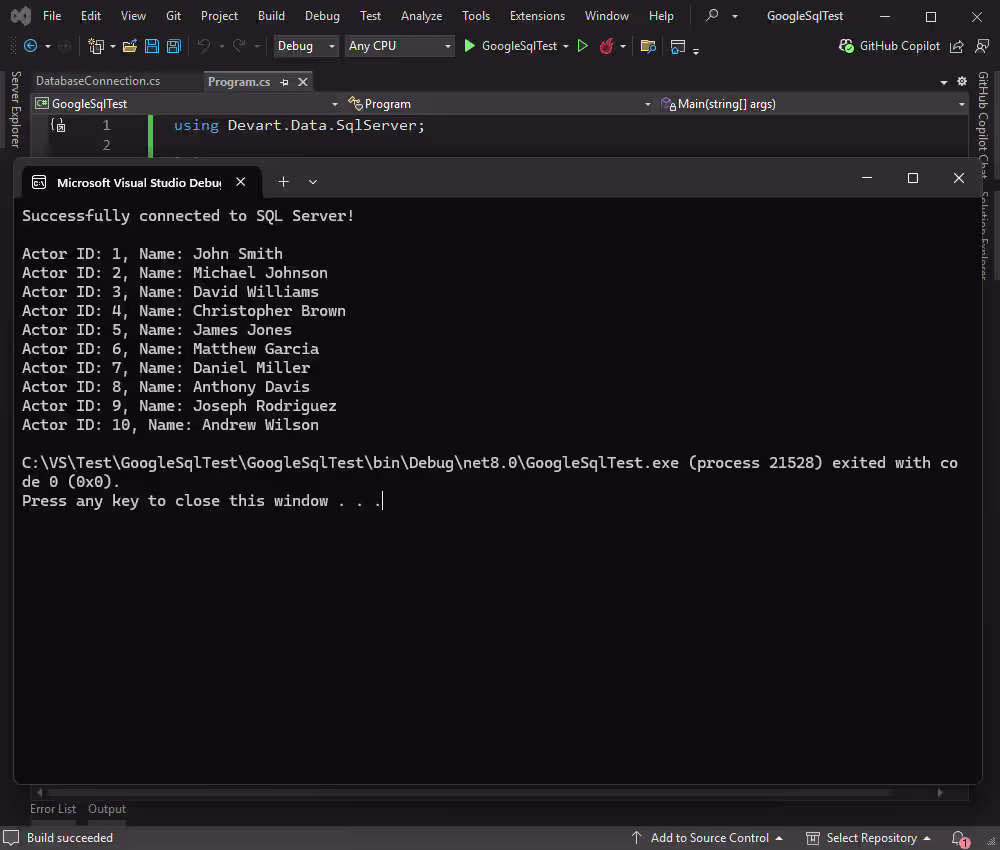Click Select Repository in the status bar
Image resolution: width=1000 pixels, height=850 pixels.
pyautogui.click(x=869, y=838)
